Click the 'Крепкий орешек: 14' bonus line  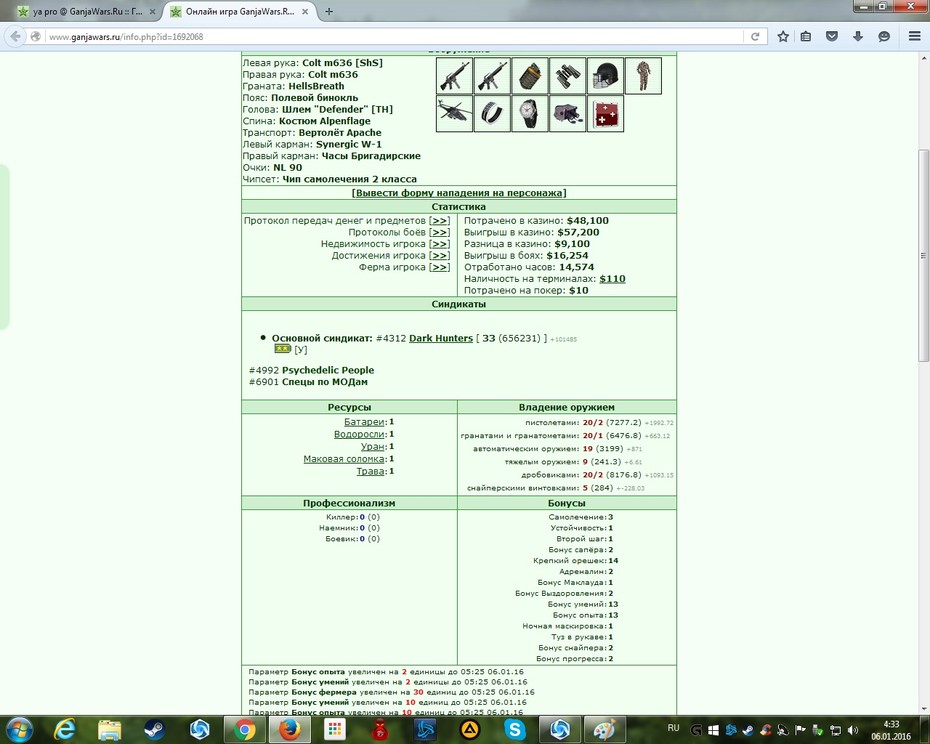(x=575, y=561)
